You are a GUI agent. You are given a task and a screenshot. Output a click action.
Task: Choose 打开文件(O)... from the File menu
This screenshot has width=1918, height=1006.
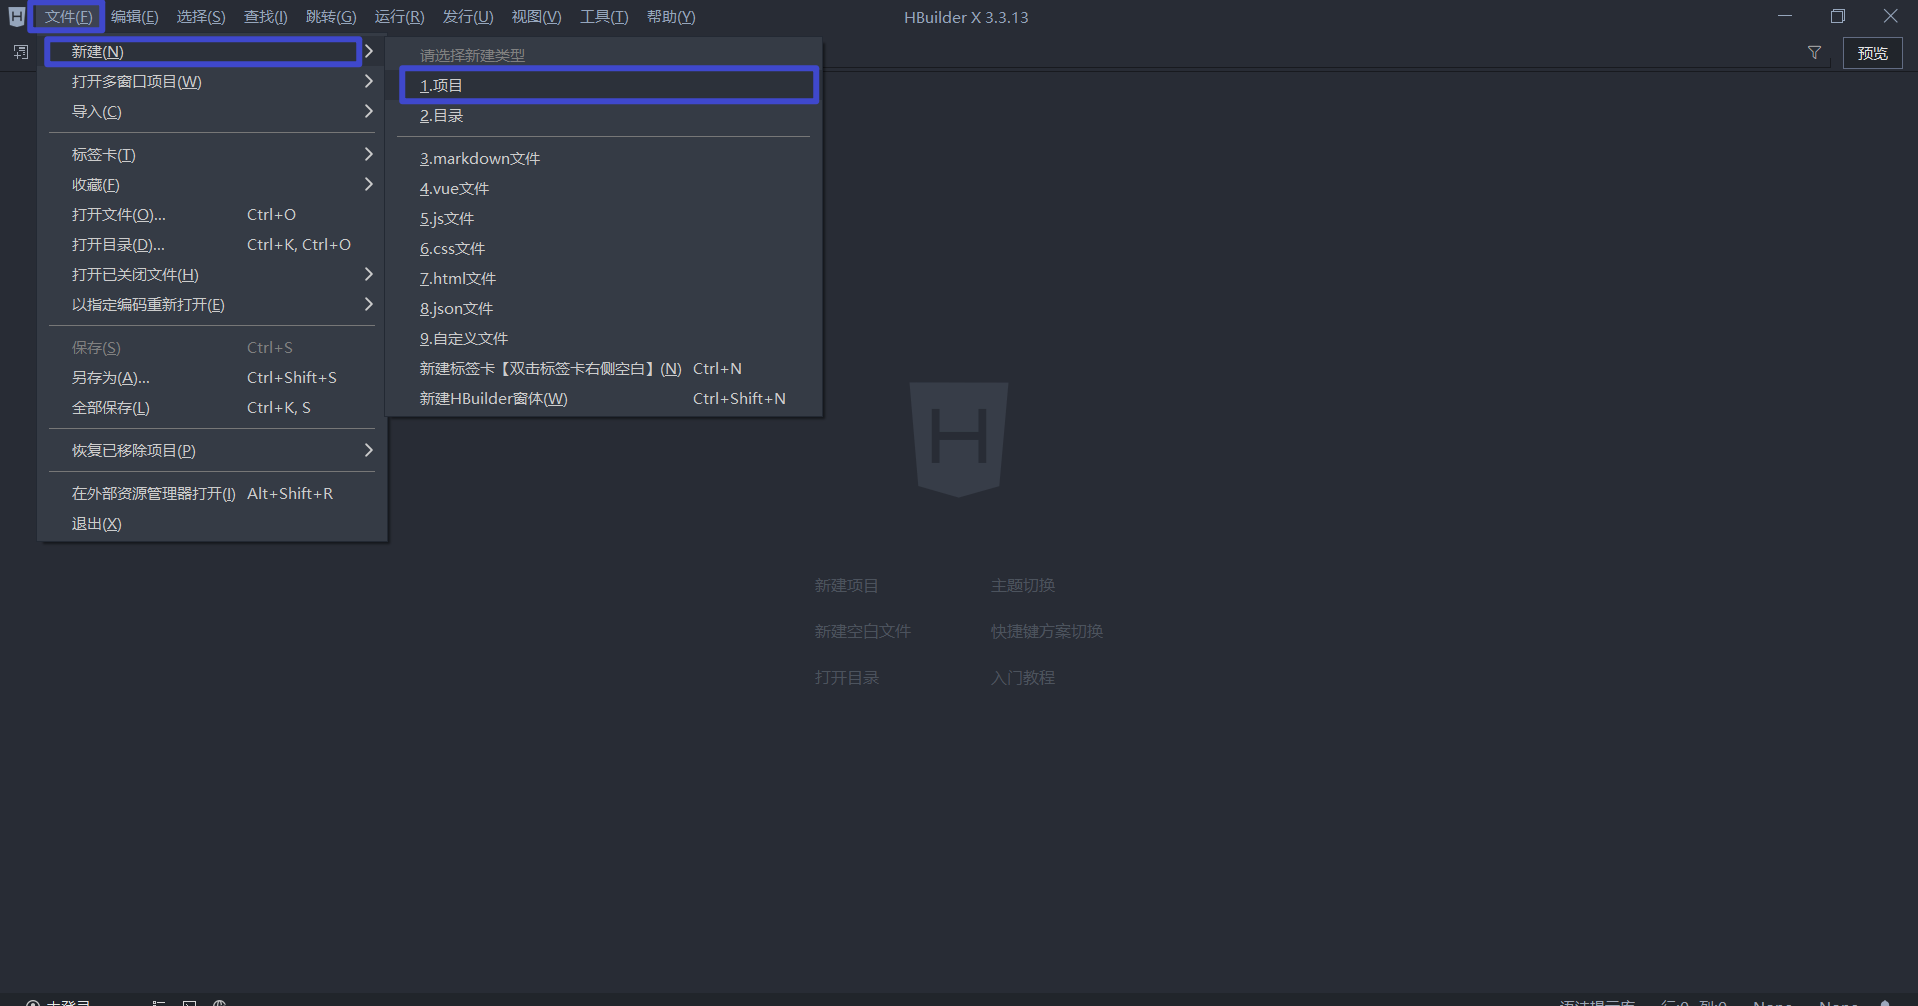(211, 215)
